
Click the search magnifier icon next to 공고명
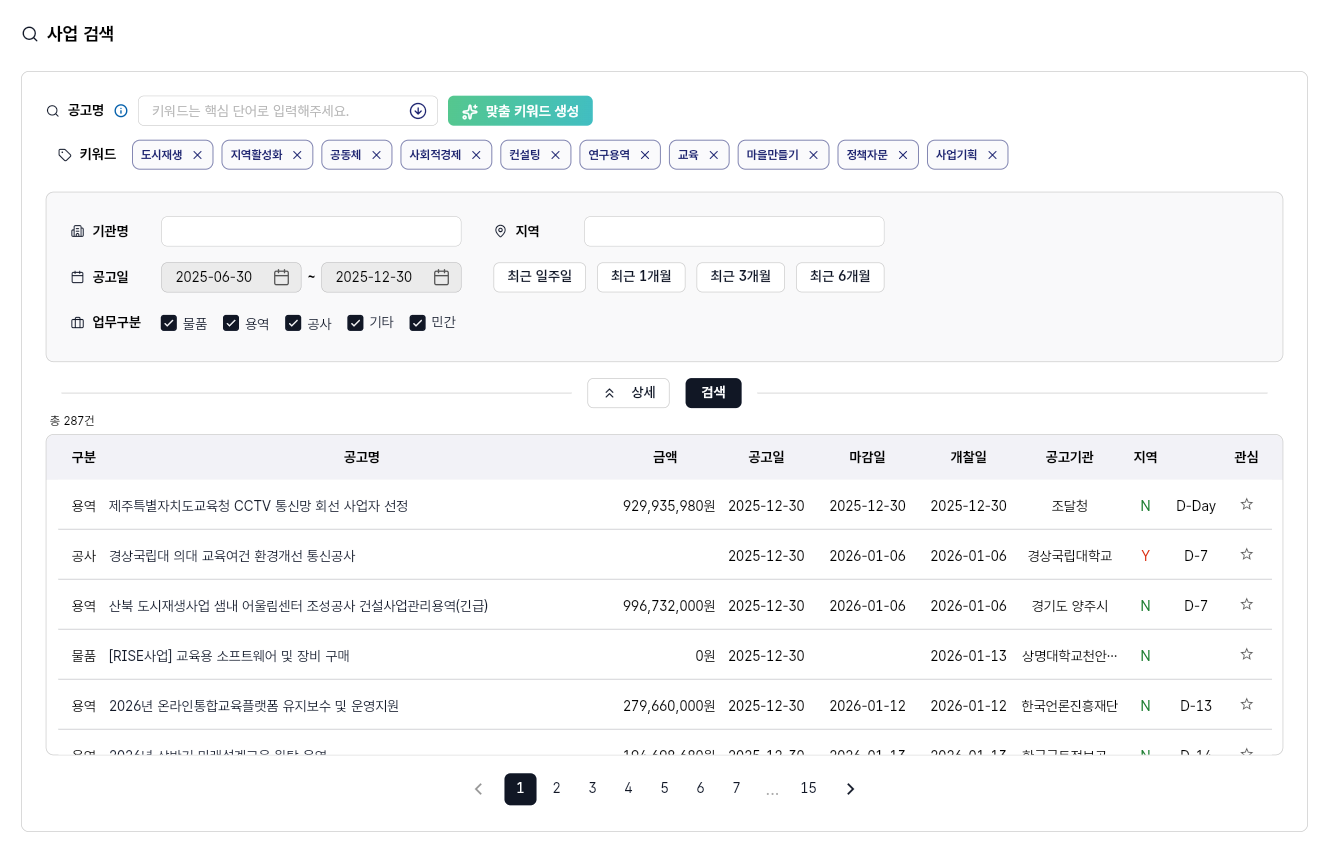point(52,111)
